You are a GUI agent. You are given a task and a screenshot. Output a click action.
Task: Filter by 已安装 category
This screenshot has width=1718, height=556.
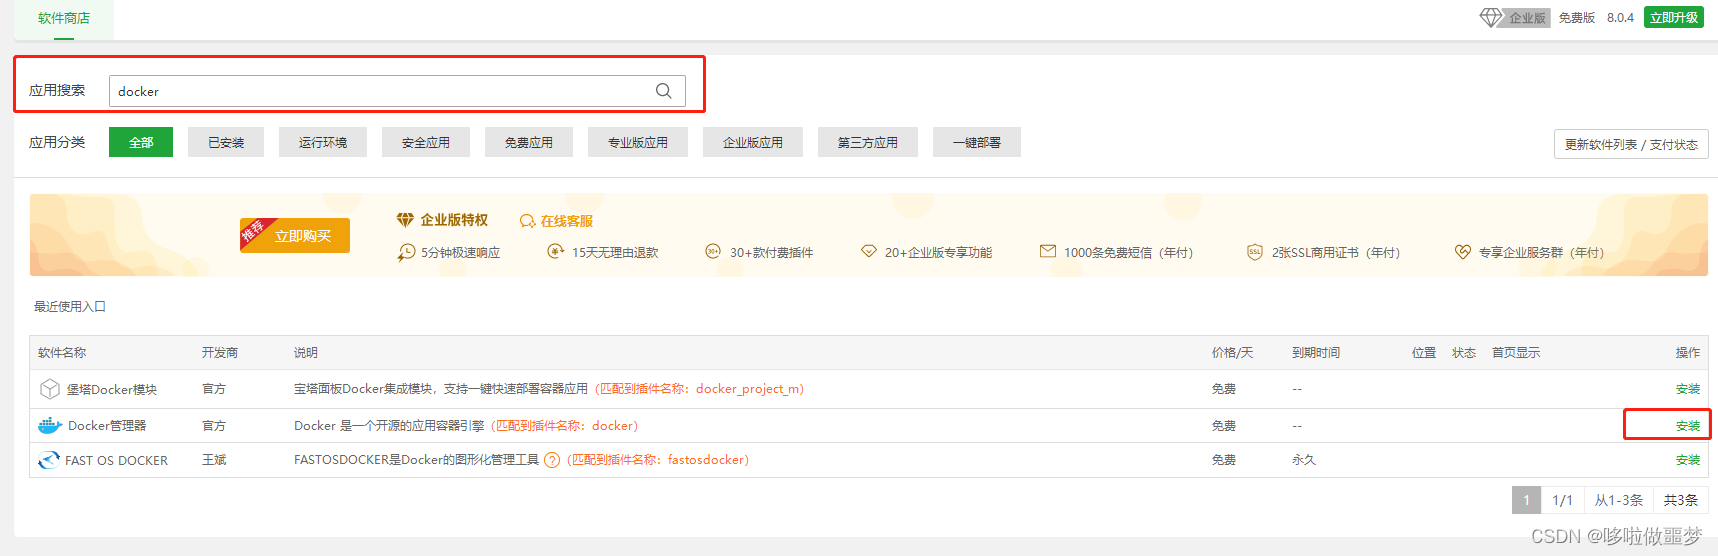[x=226, y=142]
